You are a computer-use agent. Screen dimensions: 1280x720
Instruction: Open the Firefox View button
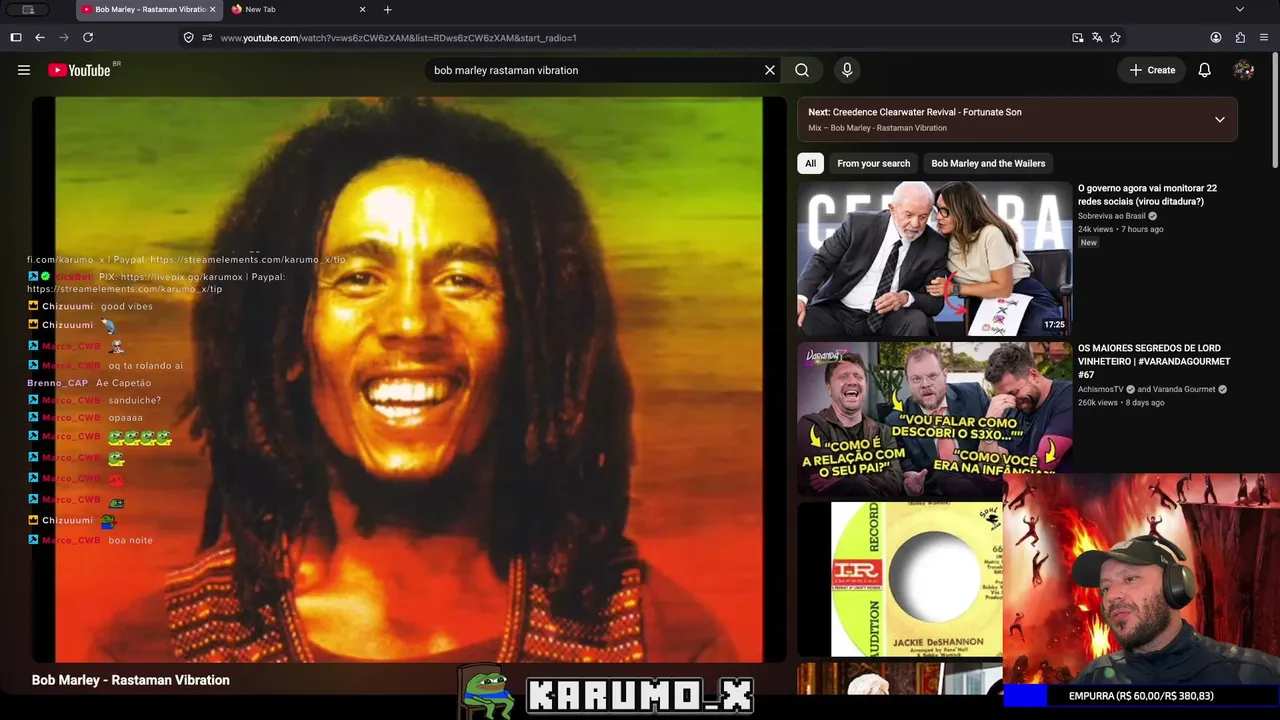[28, 10]
